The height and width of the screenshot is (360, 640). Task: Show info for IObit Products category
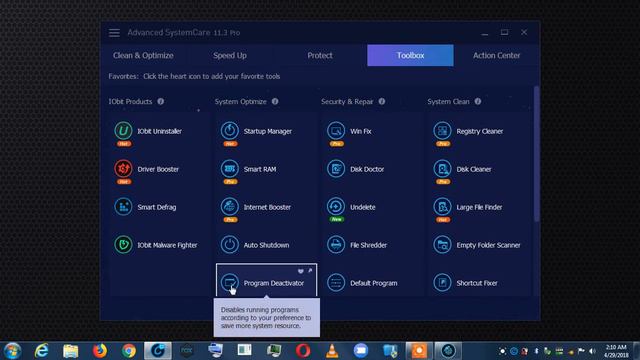click(161, 101)
